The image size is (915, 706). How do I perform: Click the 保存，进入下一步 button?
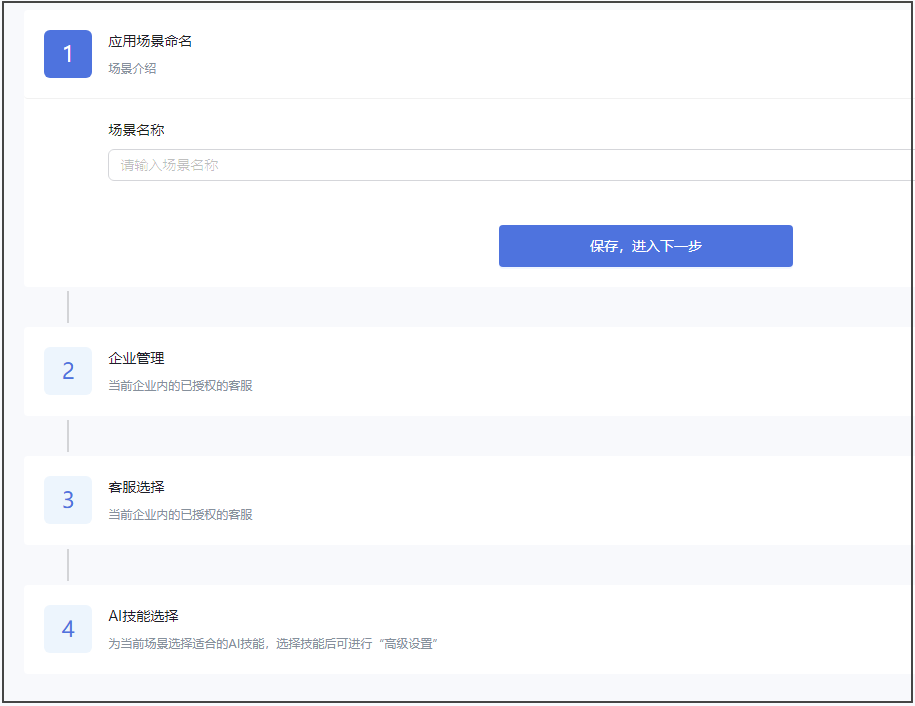click(x=645, y=246)
